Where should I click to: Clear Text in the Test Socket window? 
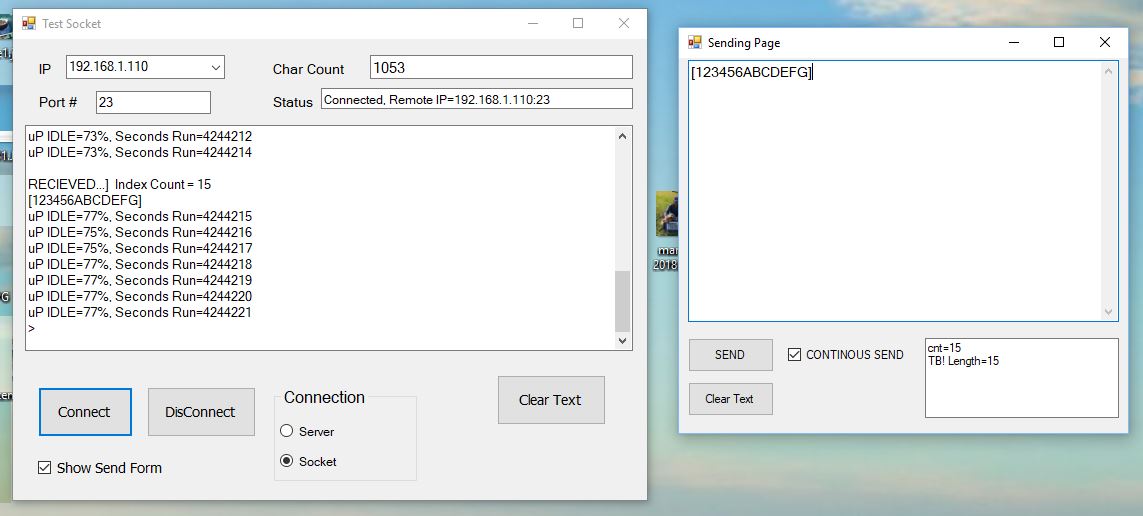[550, 400]
